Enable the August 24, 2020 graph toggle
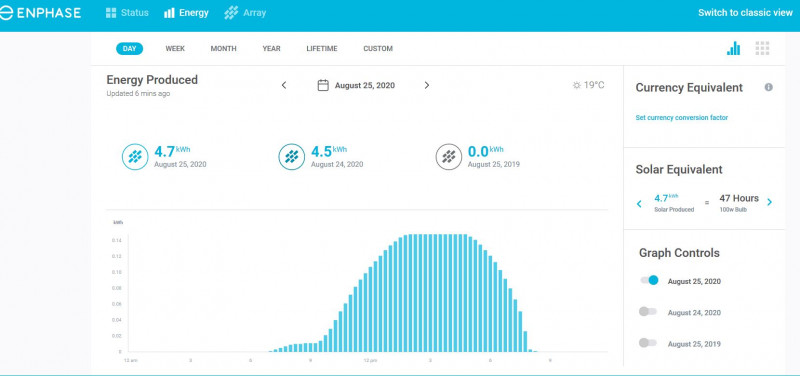 click(648, 312)
